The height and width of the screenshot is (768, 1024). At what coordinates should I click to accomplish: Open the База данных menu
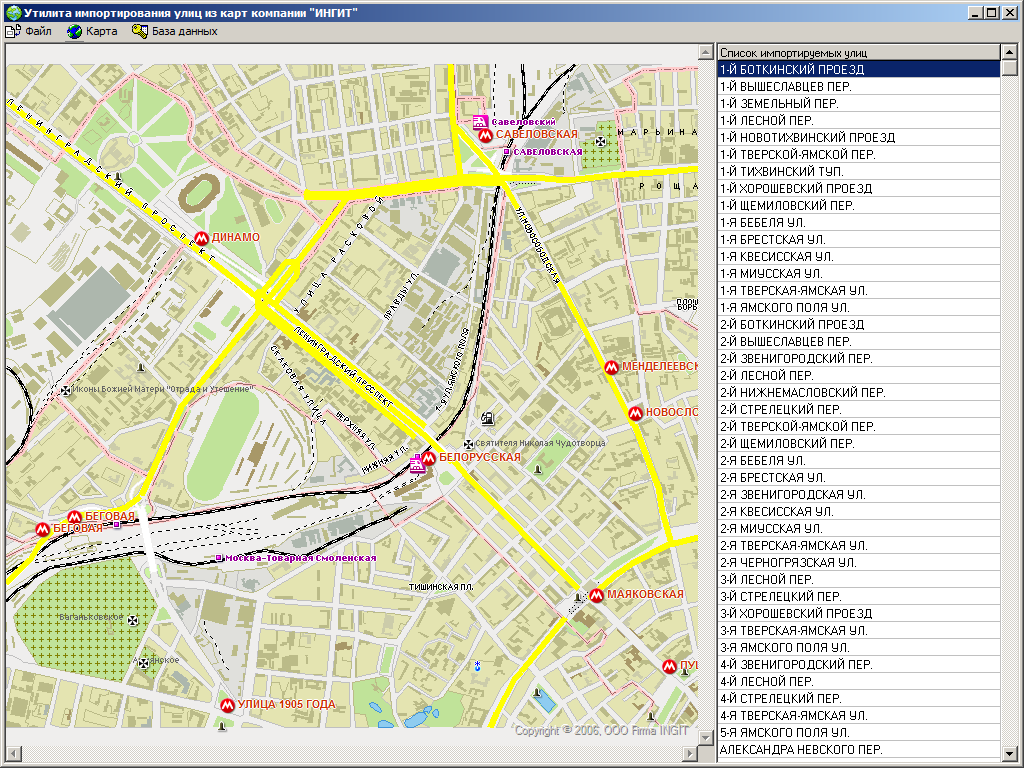tap(175, 31)
